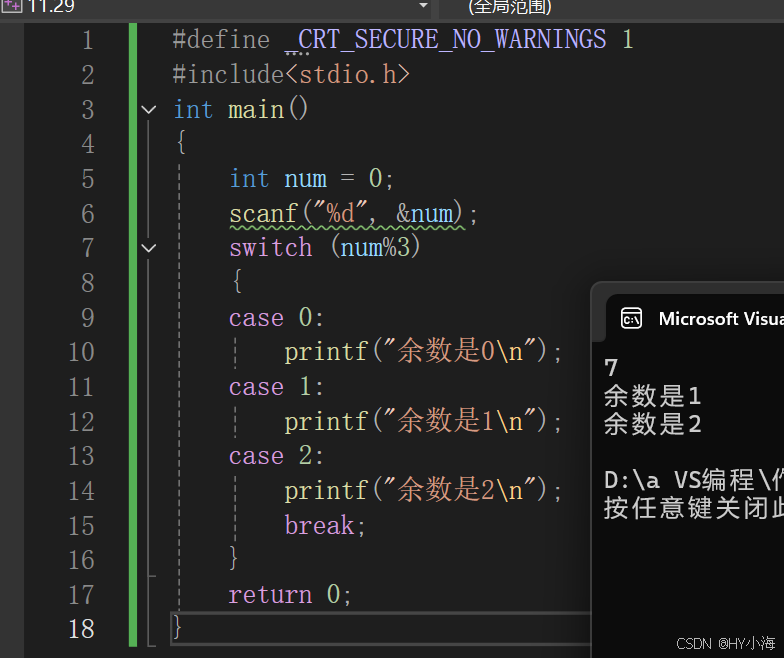Click the &num argument in scanf
The image size is (784, 658).
click(426, 214)
